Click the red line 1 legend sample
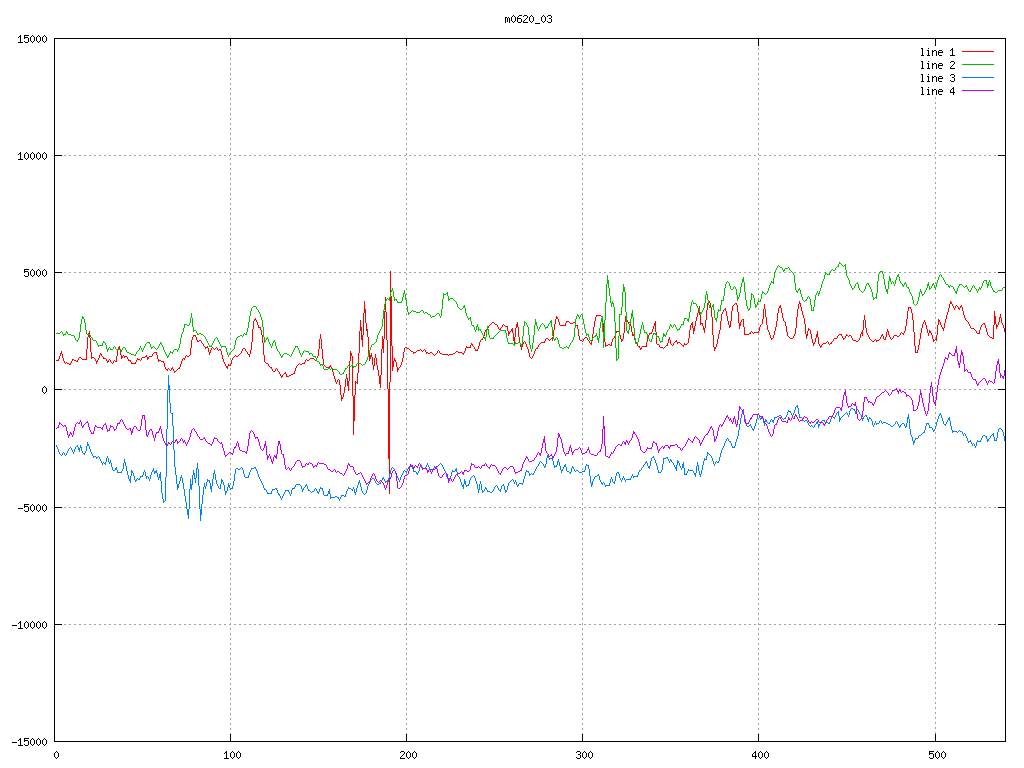 coord(978,52)
